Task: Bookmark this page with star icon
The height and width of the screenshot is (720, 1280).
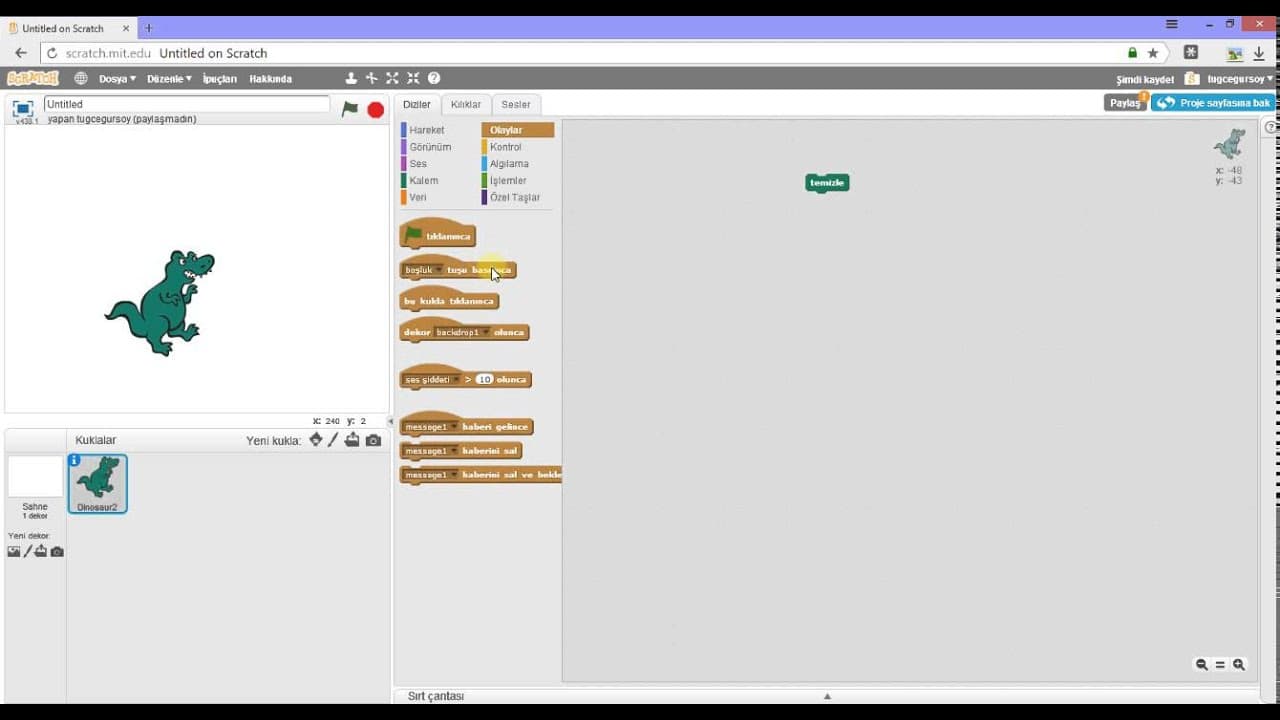Action: [x=1152, y=53]
